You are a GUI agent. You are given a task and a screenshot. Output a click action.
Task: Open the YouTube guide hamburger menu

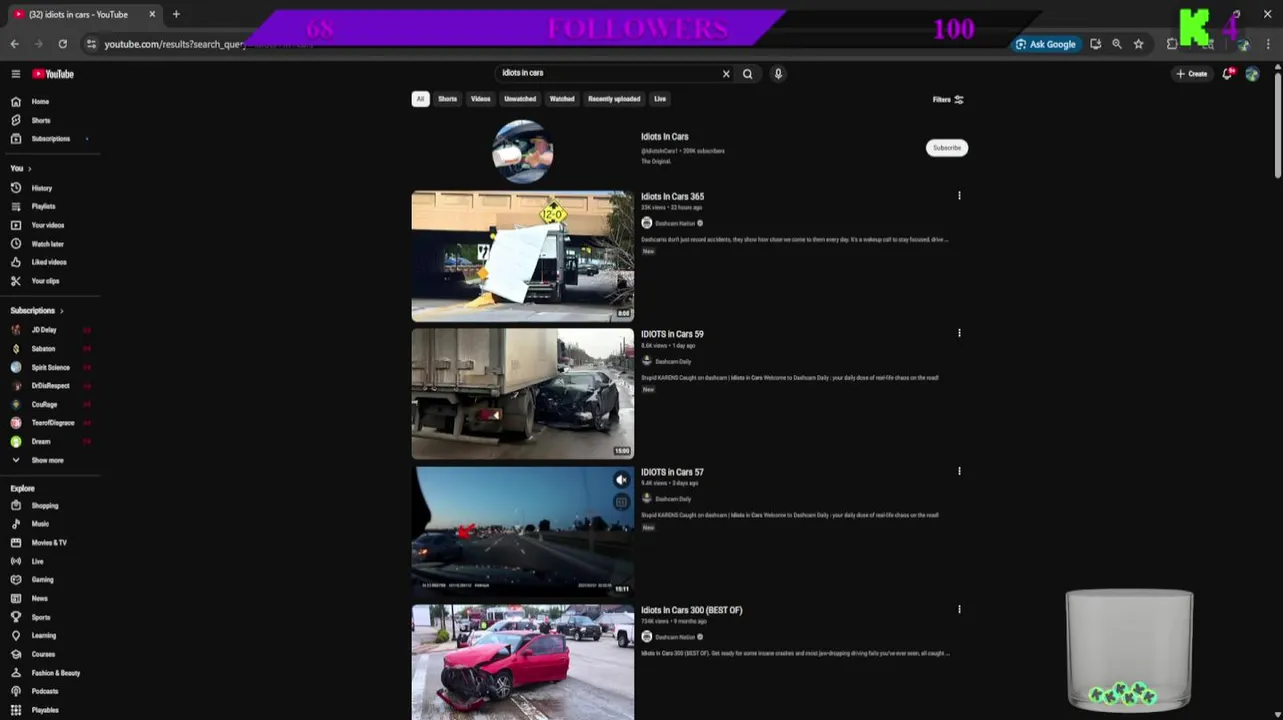[15, 74]
